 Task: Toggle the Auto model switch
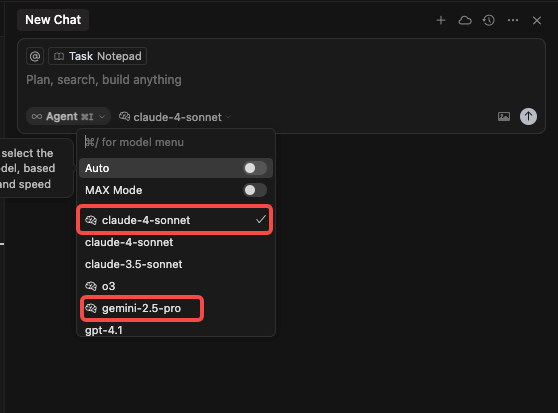254,168
